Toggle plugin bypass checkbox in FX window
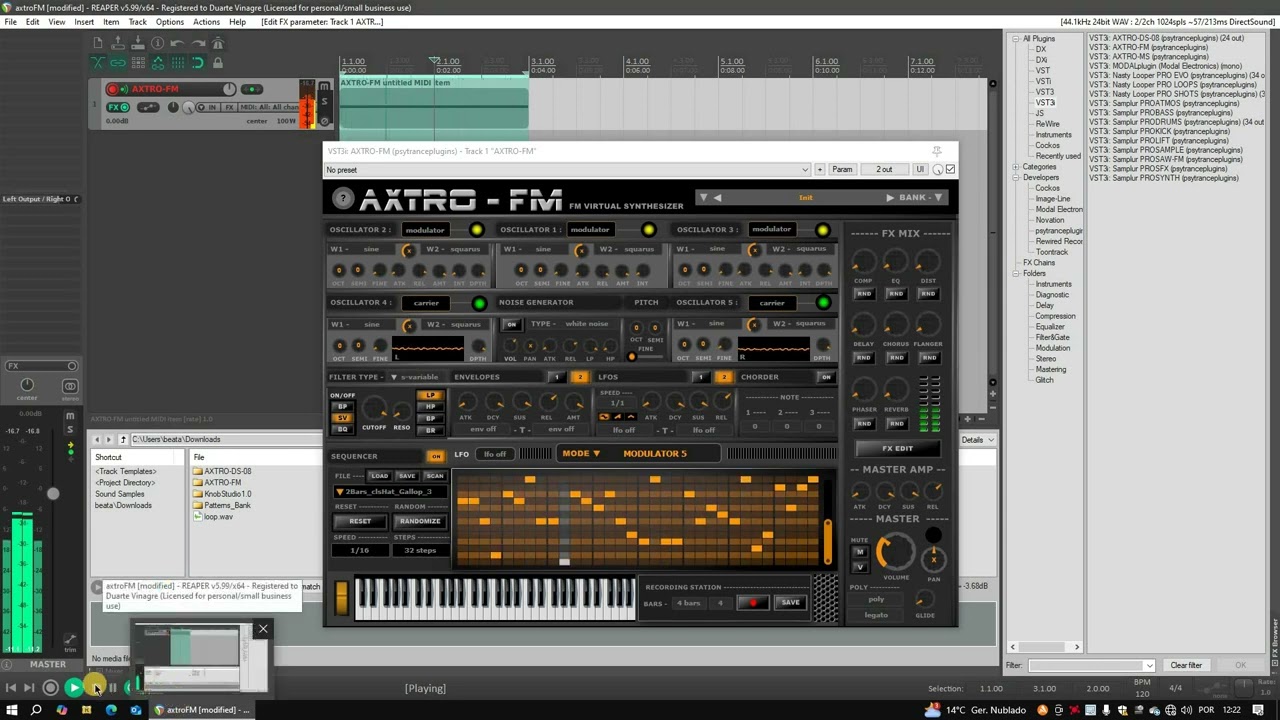Viewport: 1280px width, 720px height. 950,170
